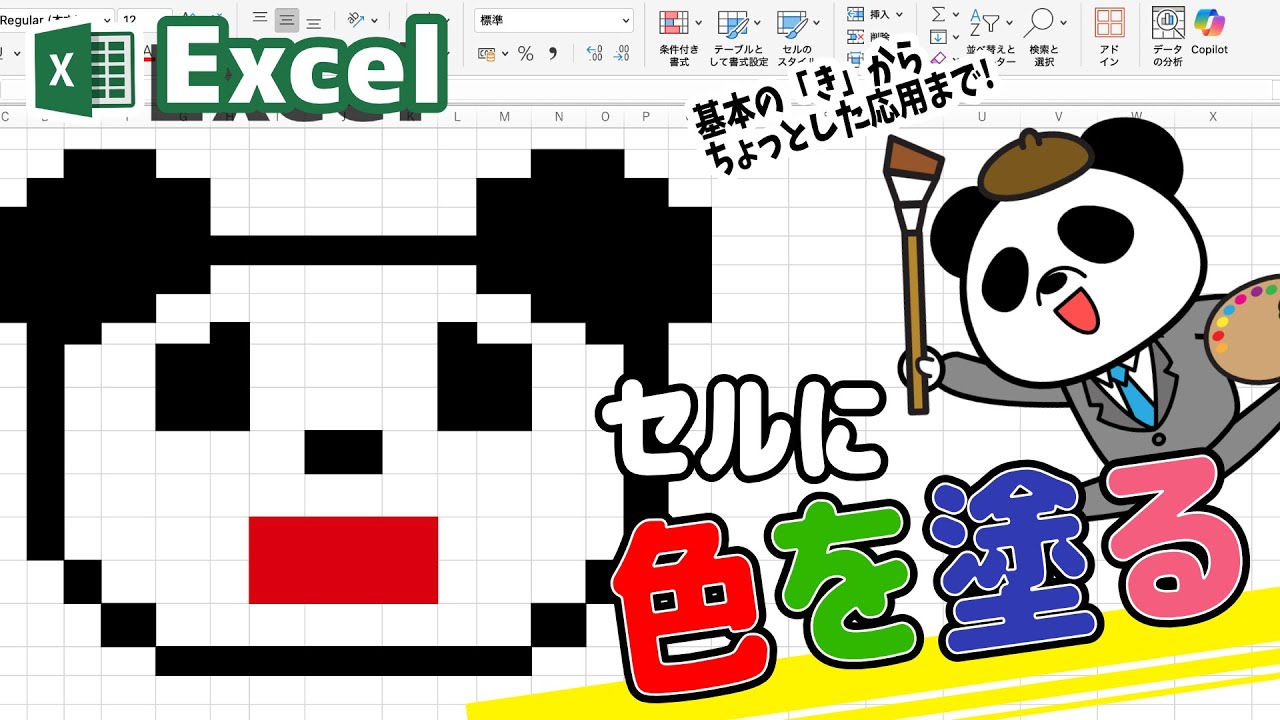Click the Accounting Number Format icon
This screenshot has height=720, width=1280.
point(487,54)
